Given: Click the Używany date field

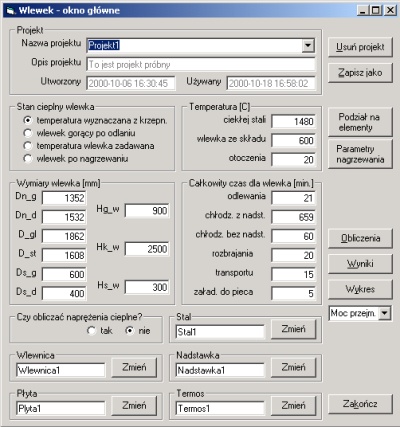Looking at the screenshot, I should tap(271, 83).
